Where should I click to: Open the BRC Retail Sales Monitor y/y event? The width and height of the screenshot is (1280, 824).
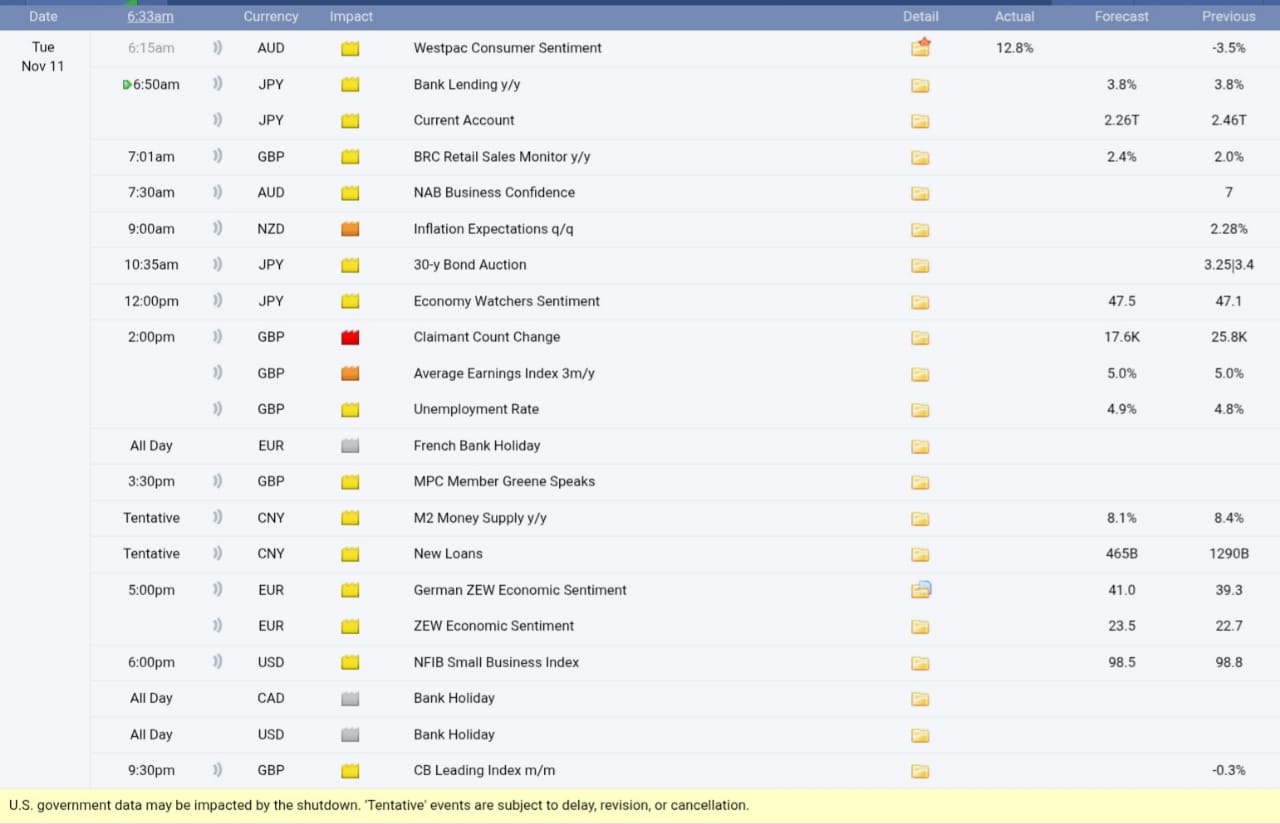pos(502,157)
